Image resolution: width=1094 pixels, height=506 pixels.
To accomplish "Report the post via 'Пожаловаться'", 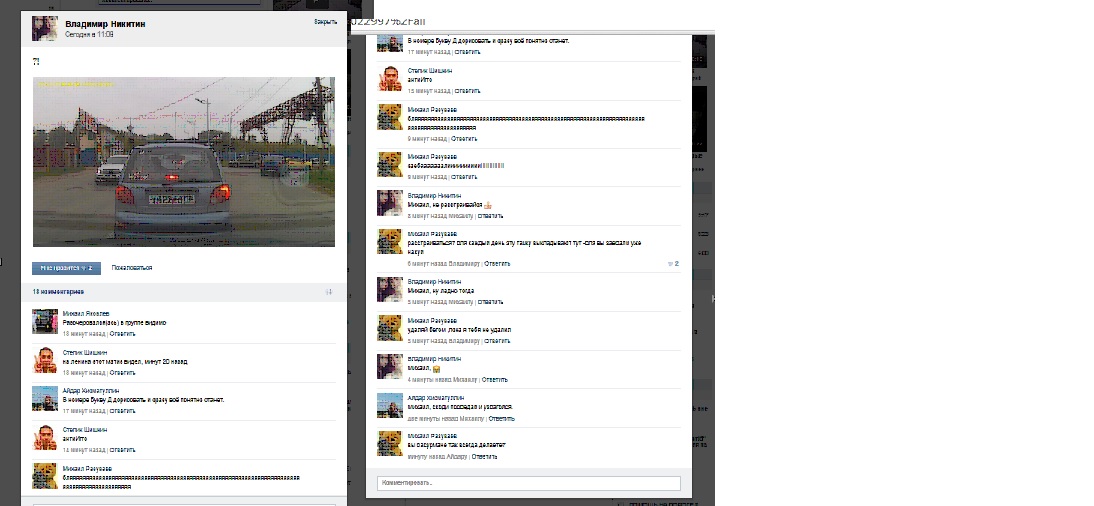I will 132,268.
